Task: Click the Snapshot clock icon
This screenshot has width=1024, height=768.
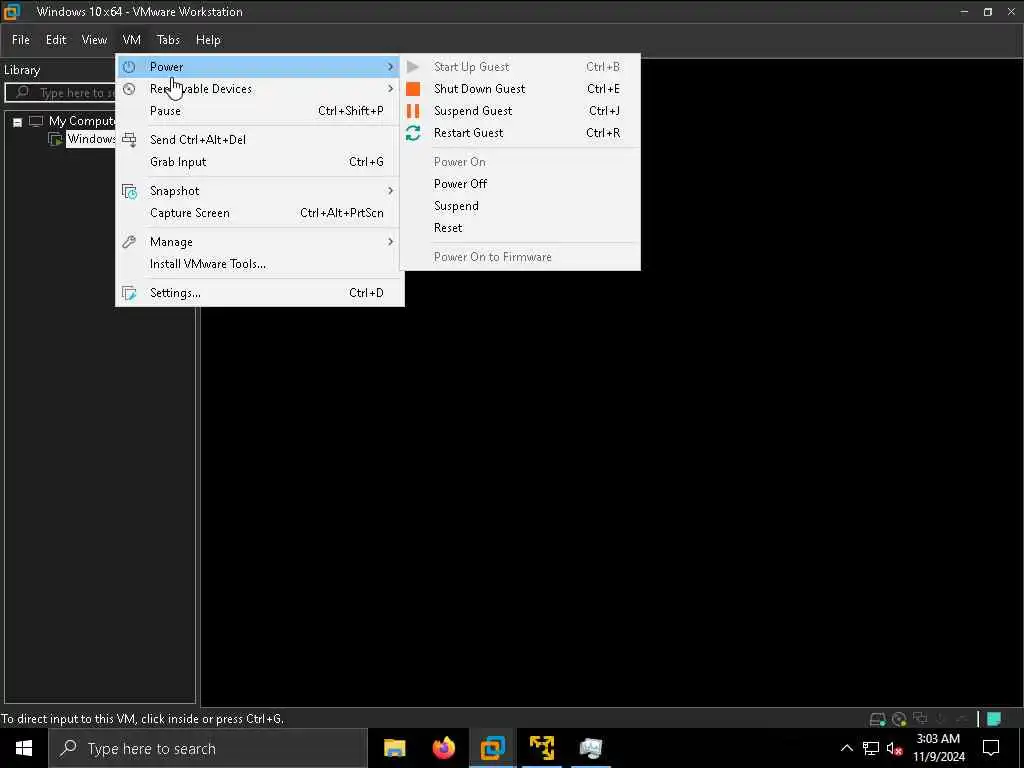Action: [129, 191]
